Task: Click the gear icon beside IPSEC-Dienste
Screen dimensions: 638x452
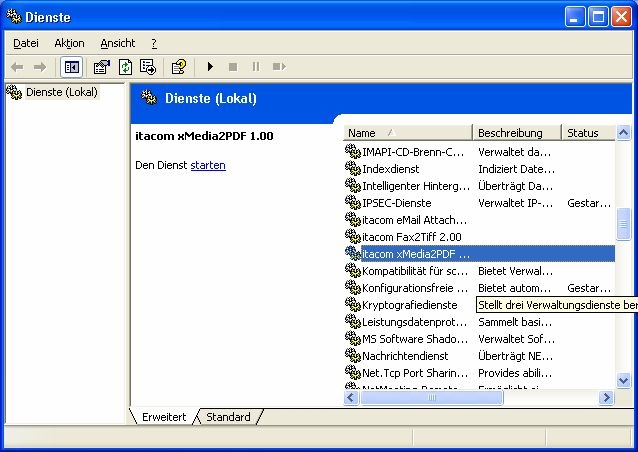Action: (352, 202)
